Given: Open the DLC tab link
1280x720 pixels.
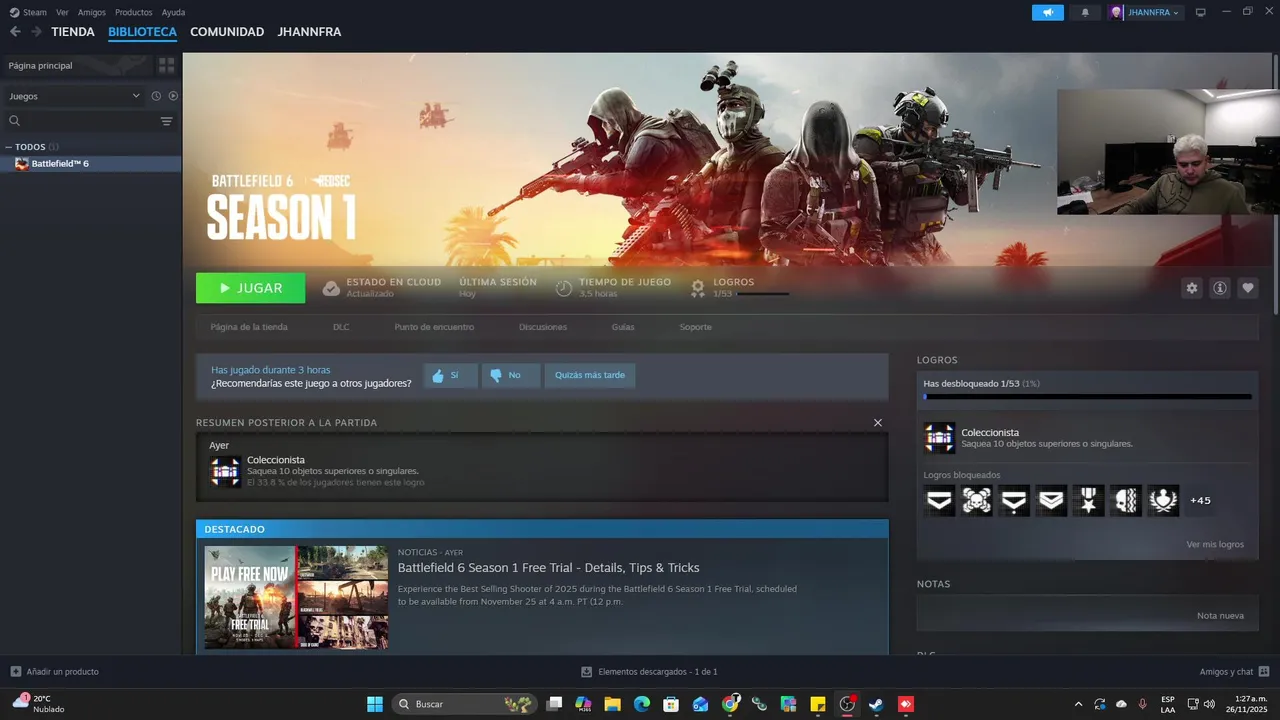Looking at the screenshot, I should (x=341, y=327).
